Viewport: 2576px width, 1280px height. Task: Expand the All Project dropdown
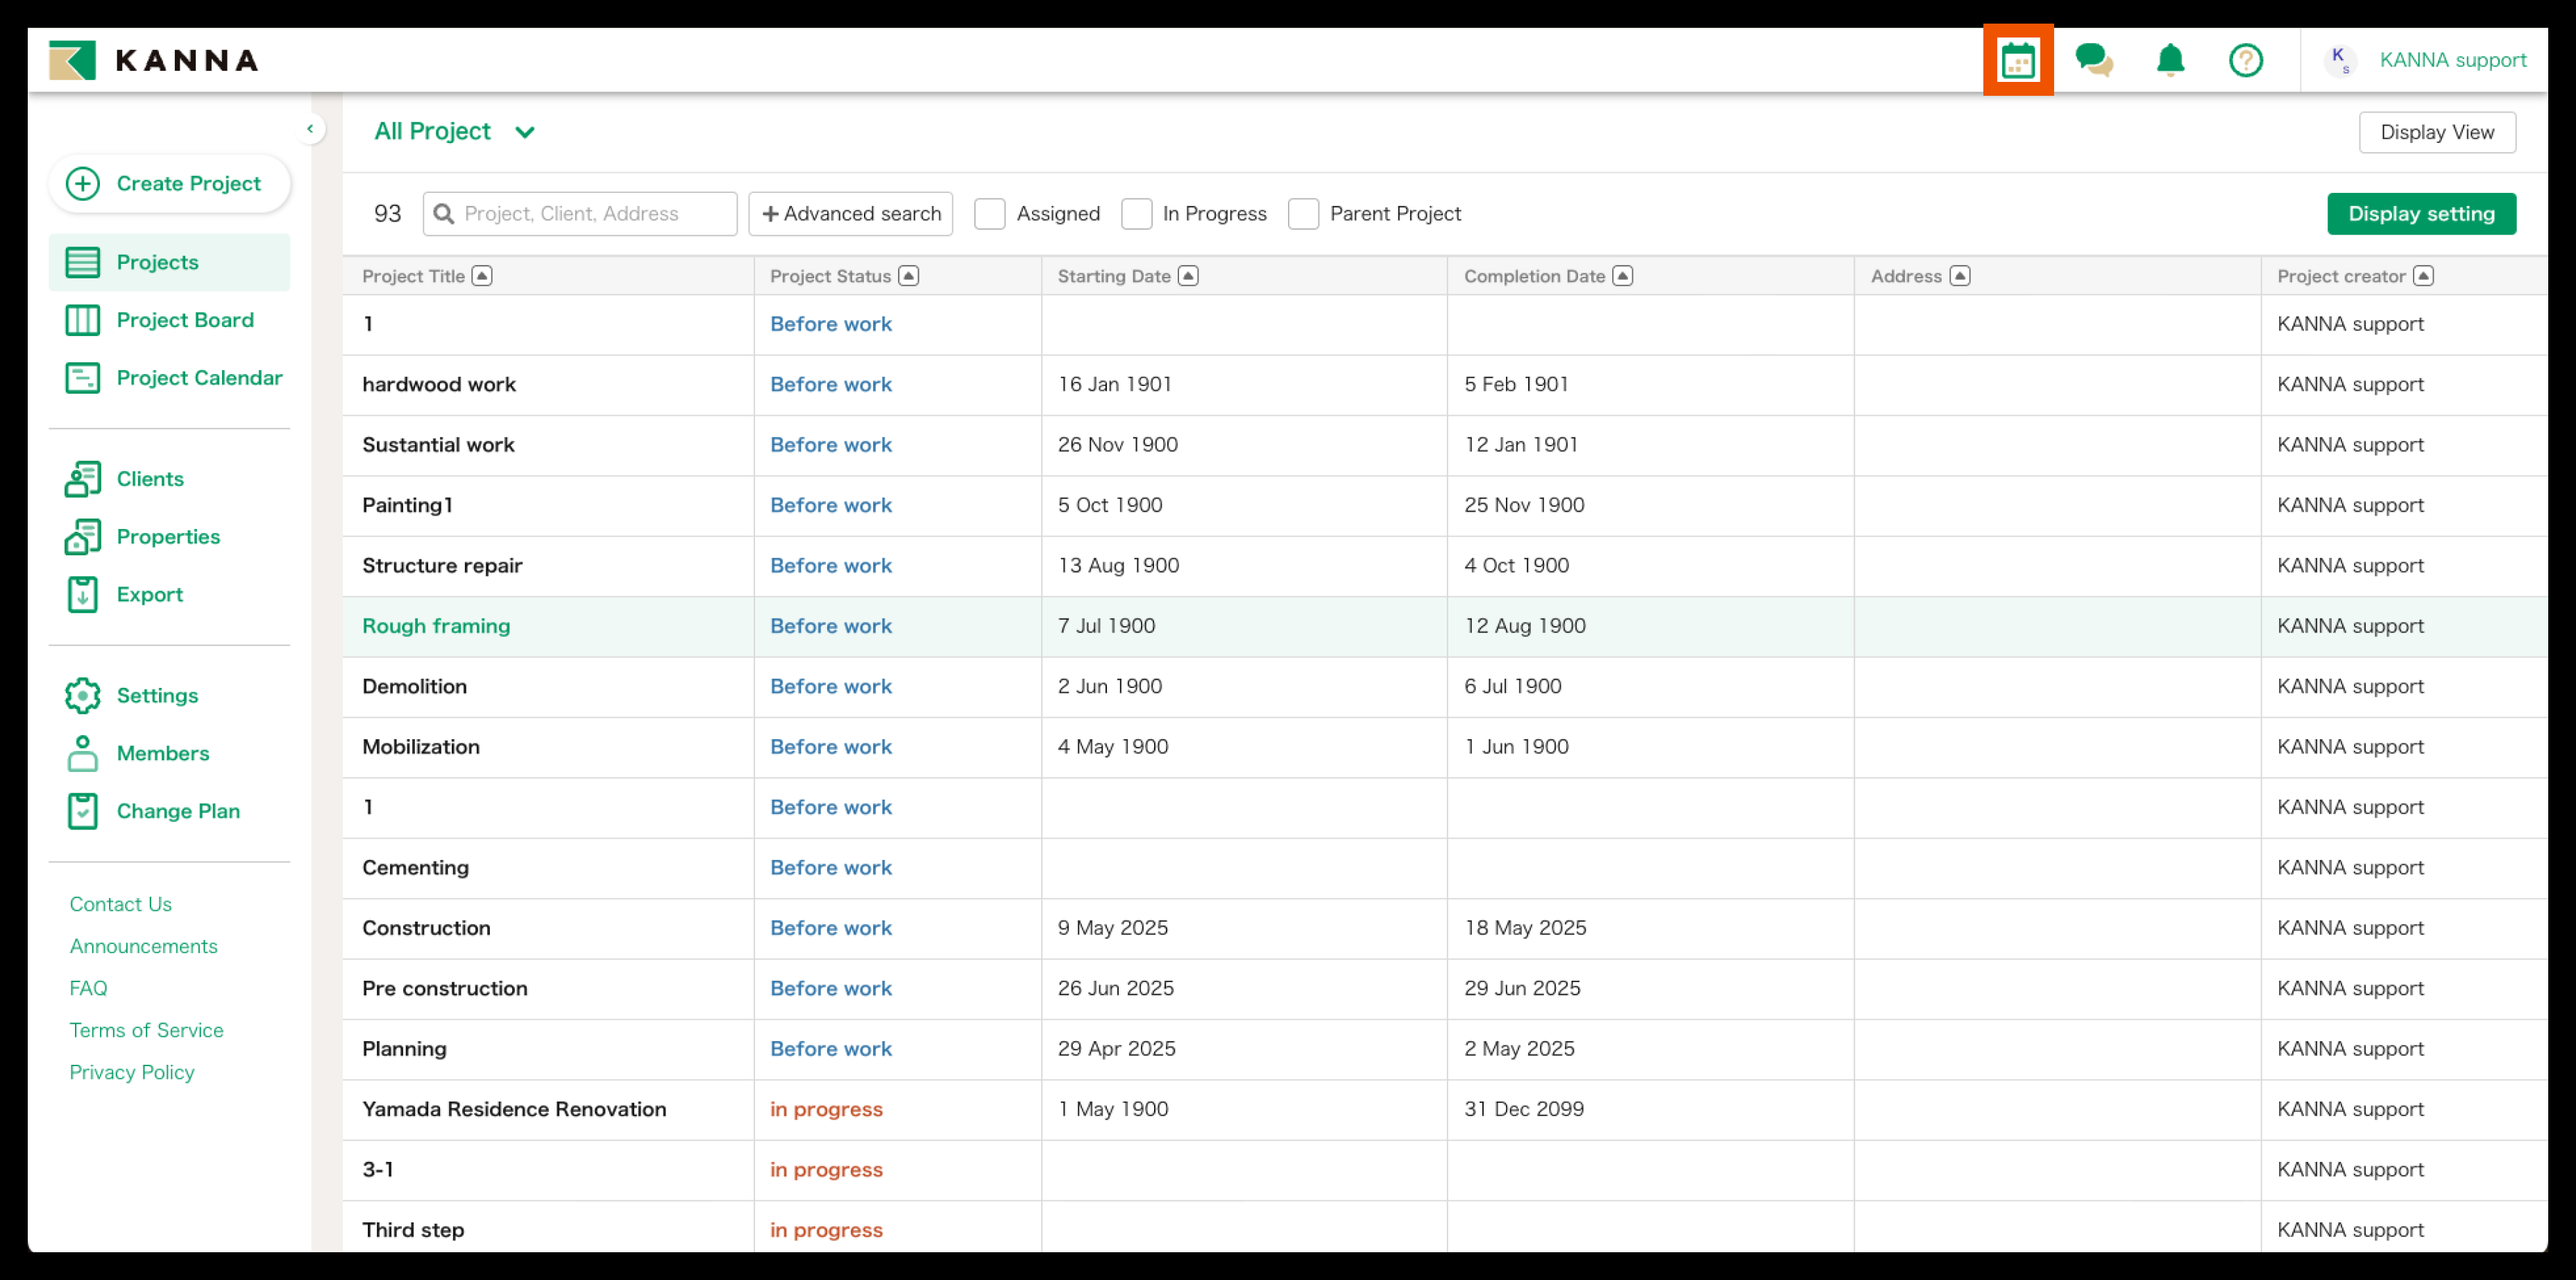[x=524, y=132]
